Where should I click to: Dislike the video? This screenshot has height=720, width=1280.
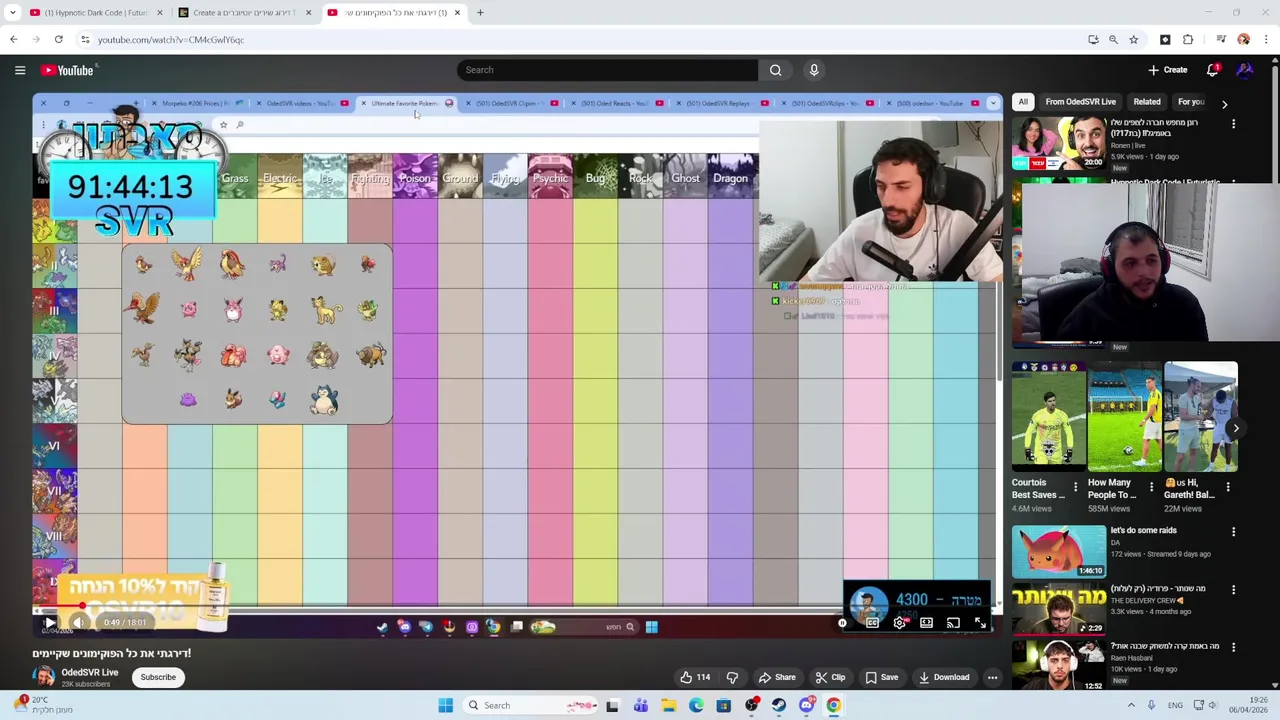point(732,677)
